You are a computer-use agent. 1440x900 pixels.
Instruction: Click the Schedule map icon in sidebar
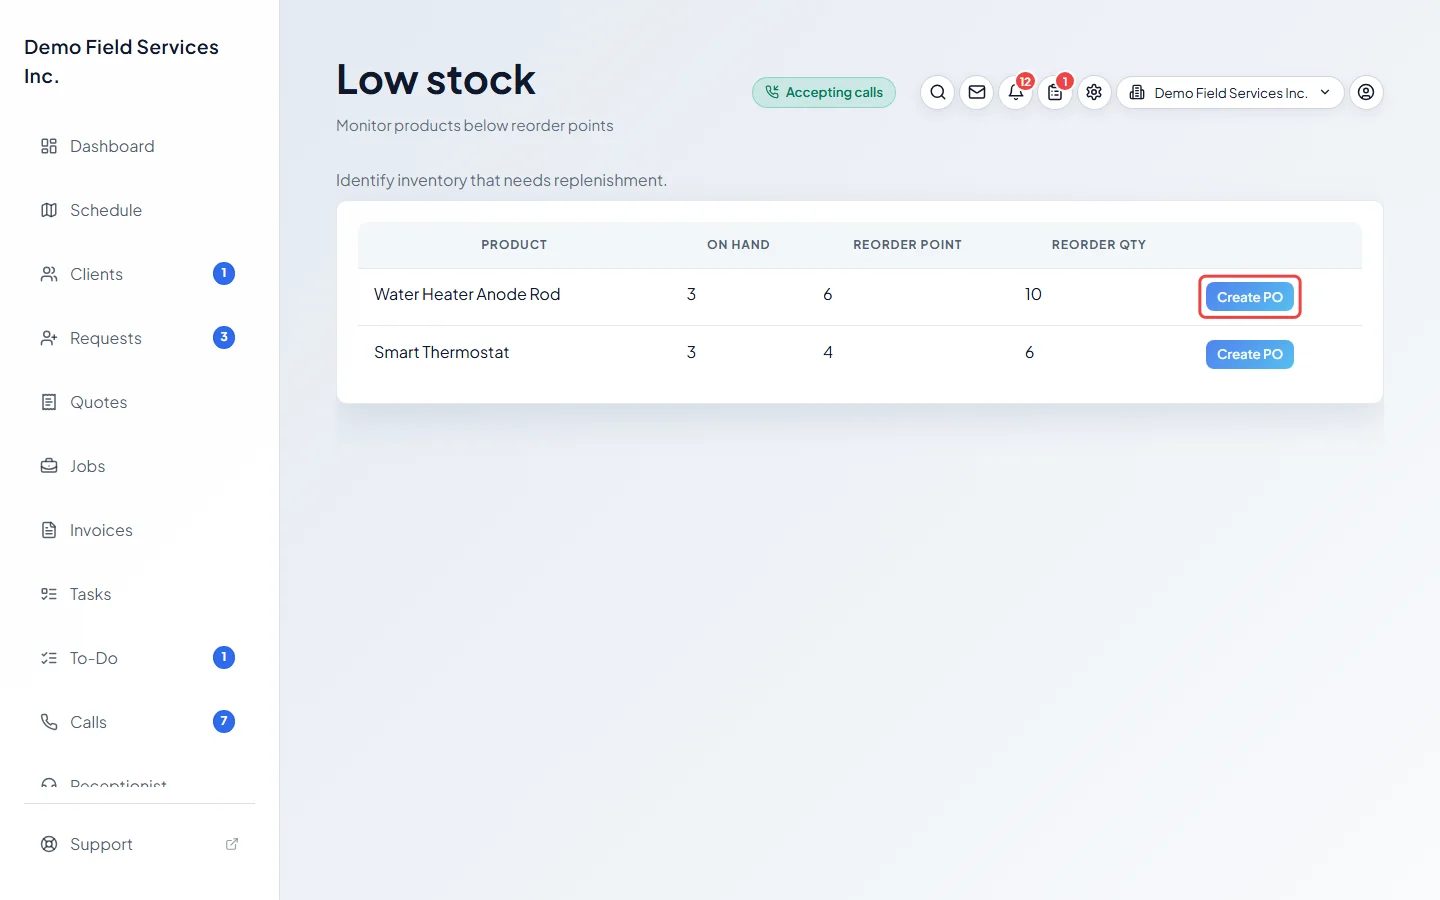(49, 210)
